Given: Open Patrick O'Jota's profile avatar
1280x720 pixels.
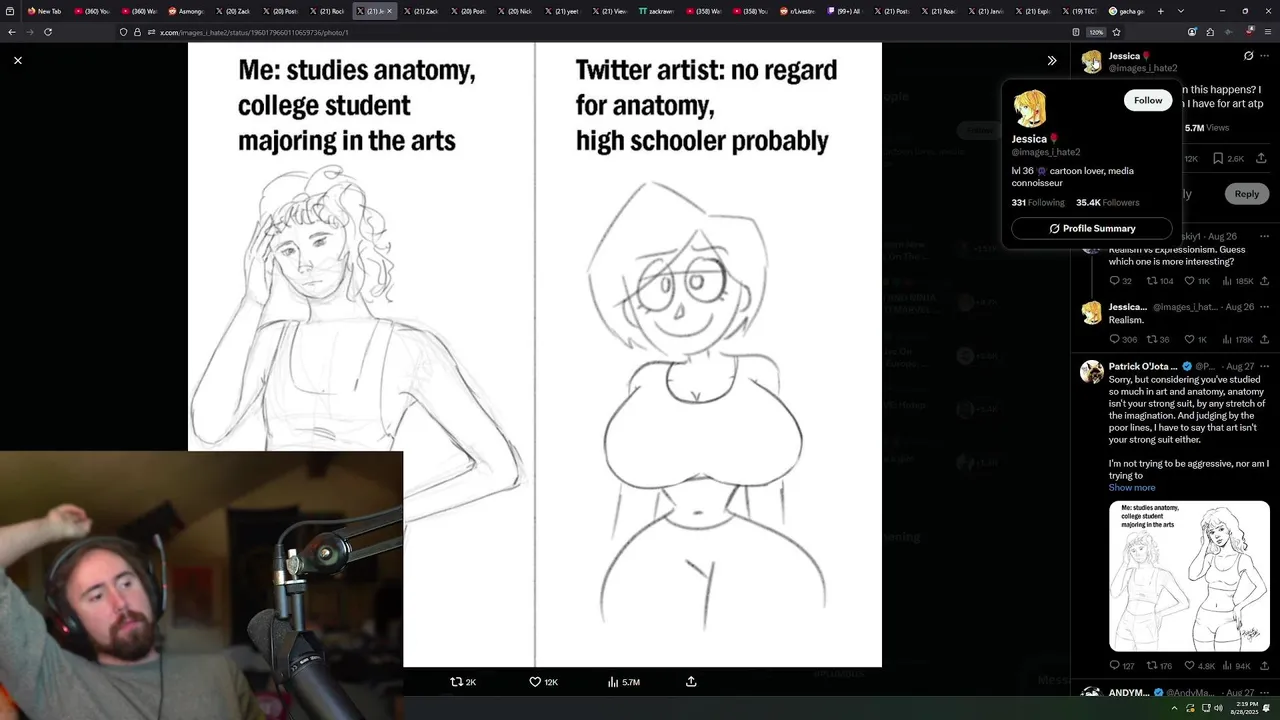Looking at the screenshot, I should pyautogui.click(x=1092, y=372).
